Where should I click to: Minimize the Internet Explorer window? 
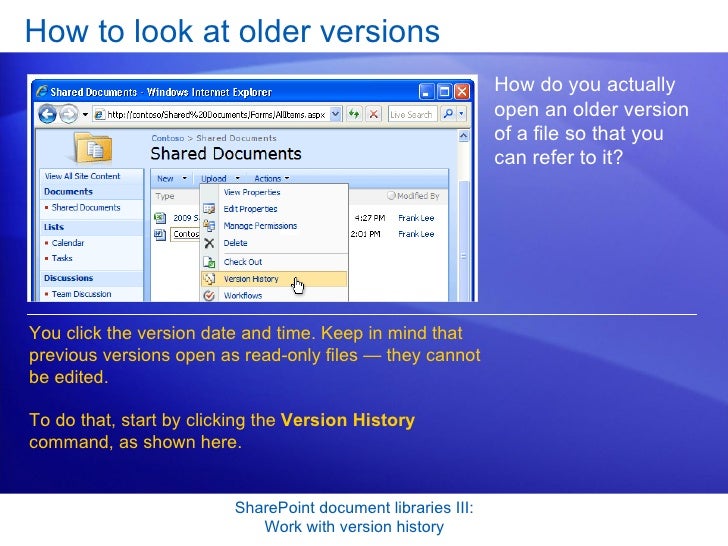(426, 91)
